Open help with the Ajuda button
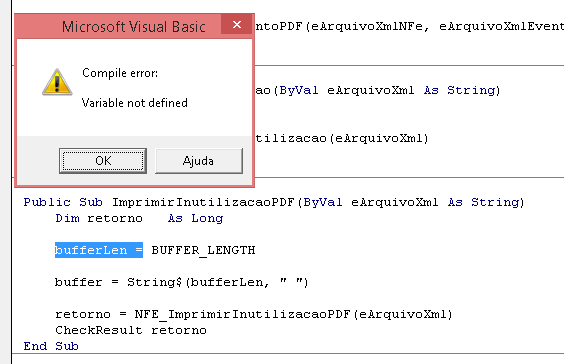Image resolution: width=564 pixels, height=364 pixels. pyautogui.click(x=199, y=161)
